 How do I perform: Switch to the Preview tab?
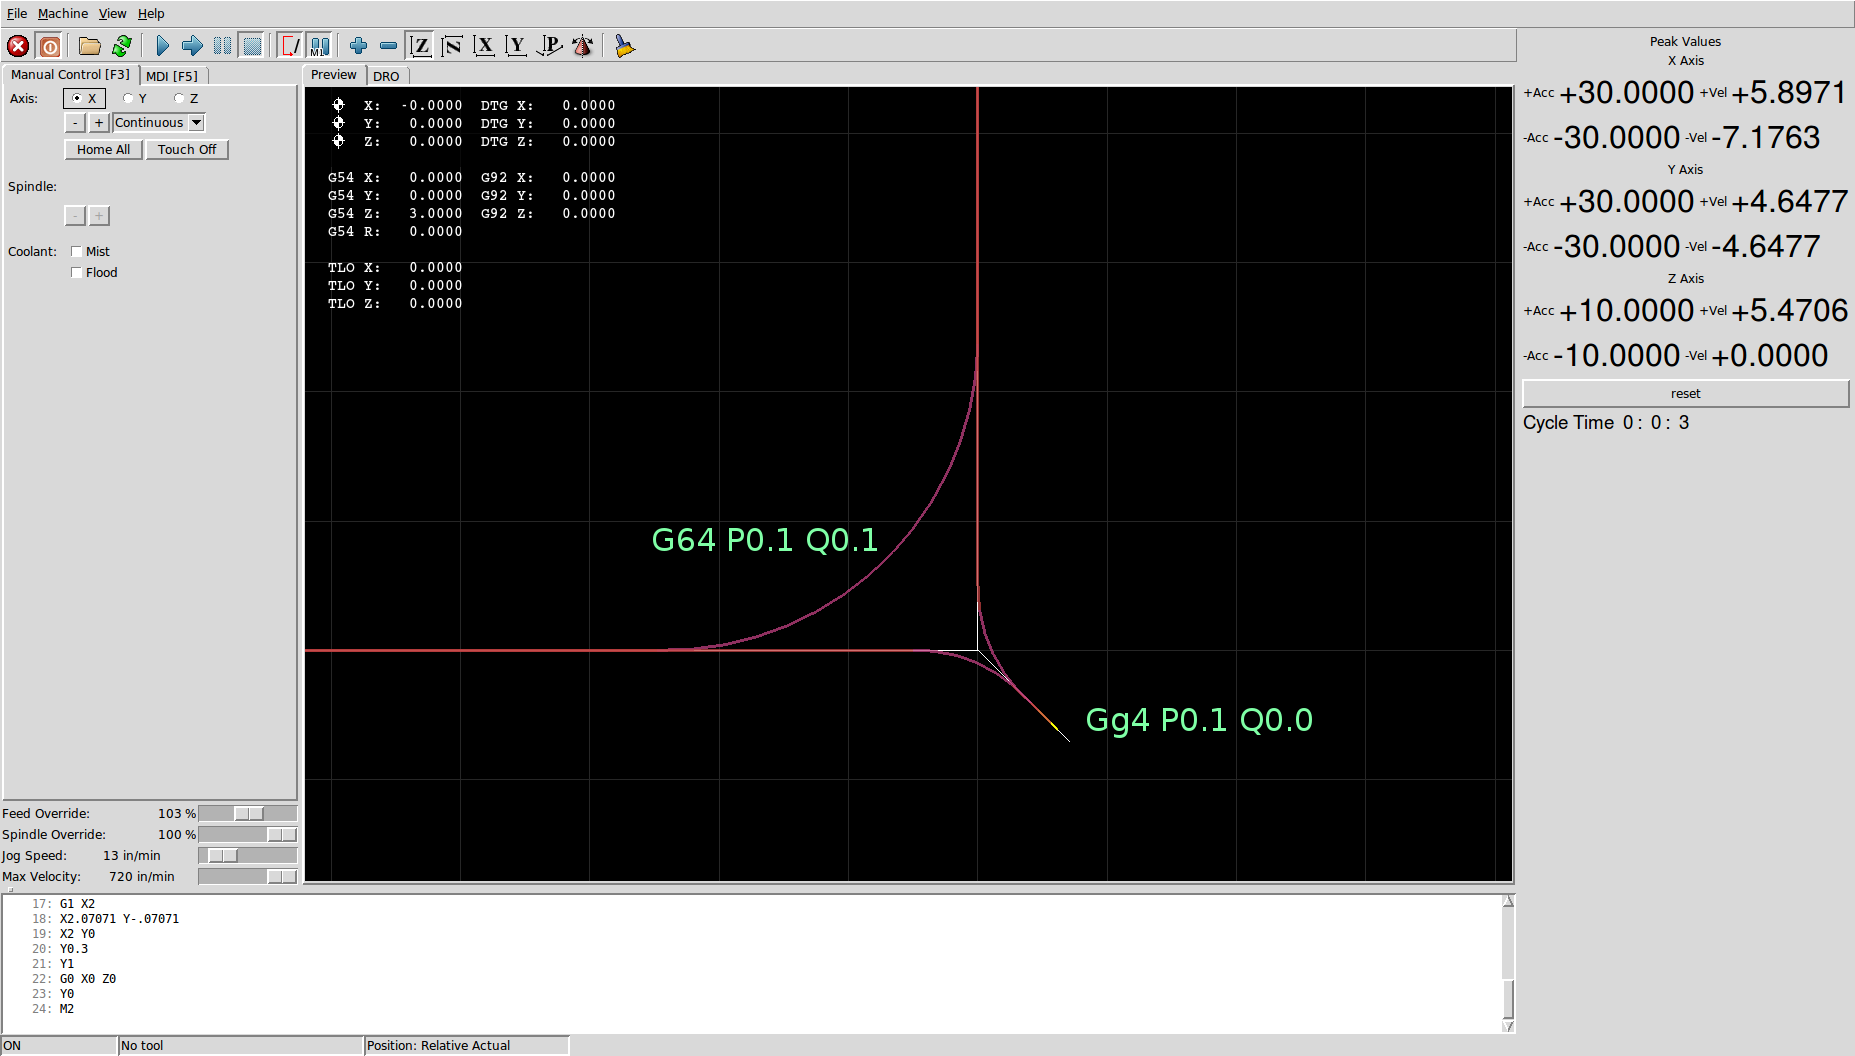coord(334,75)
